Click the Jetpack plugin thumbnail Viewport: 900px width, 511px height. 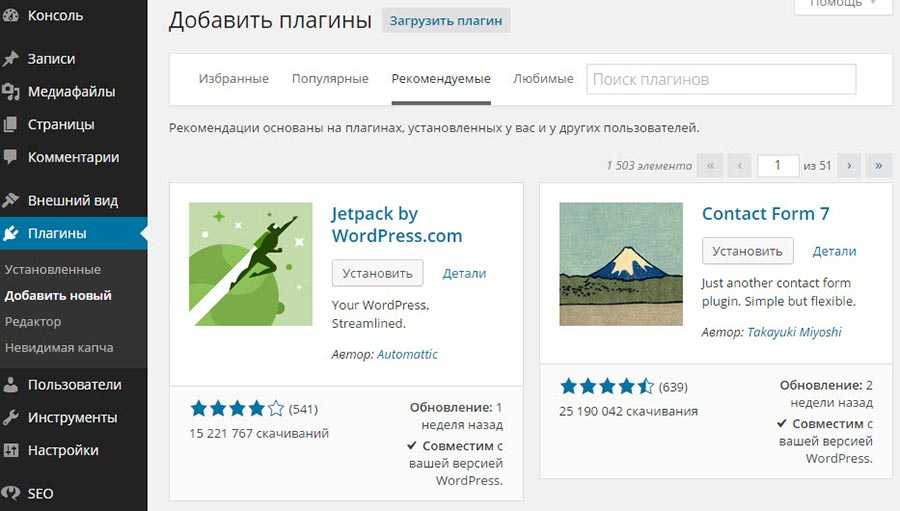[x=250, y=264]
